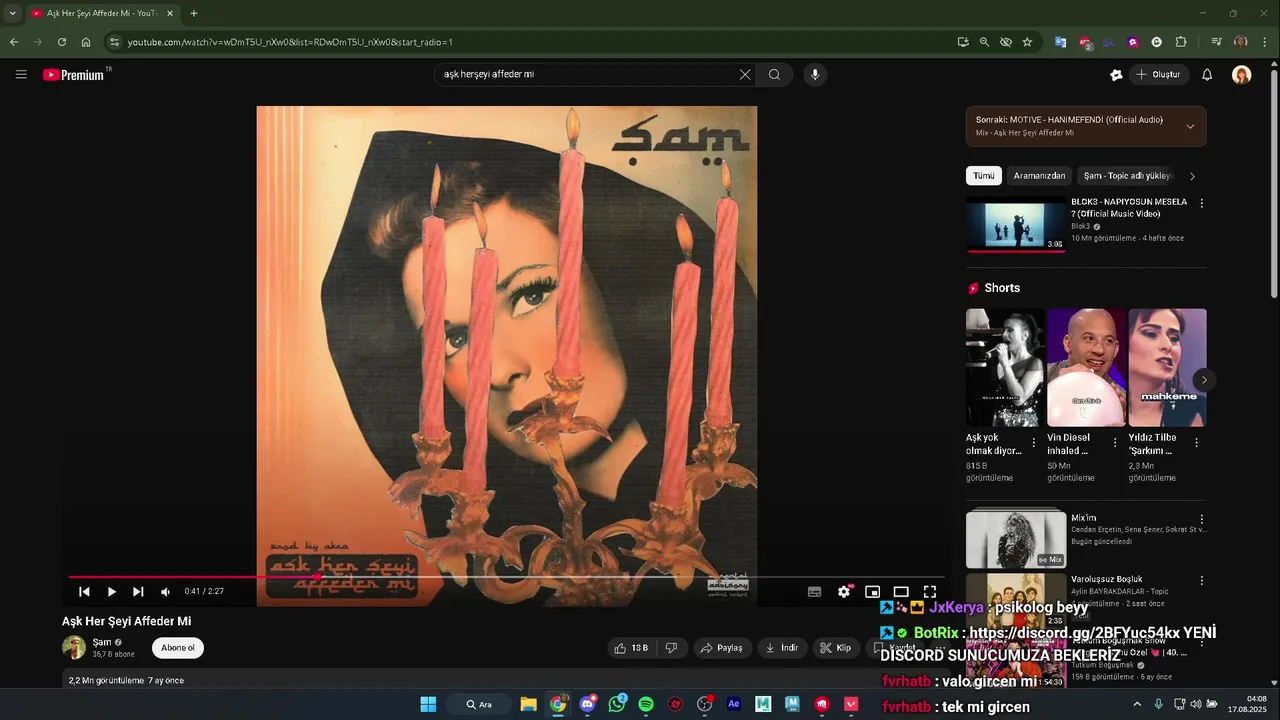The height and width of the screenshot is (720, 1280).
Task: Reload the page in Chrome
Action: coord(61,42)
